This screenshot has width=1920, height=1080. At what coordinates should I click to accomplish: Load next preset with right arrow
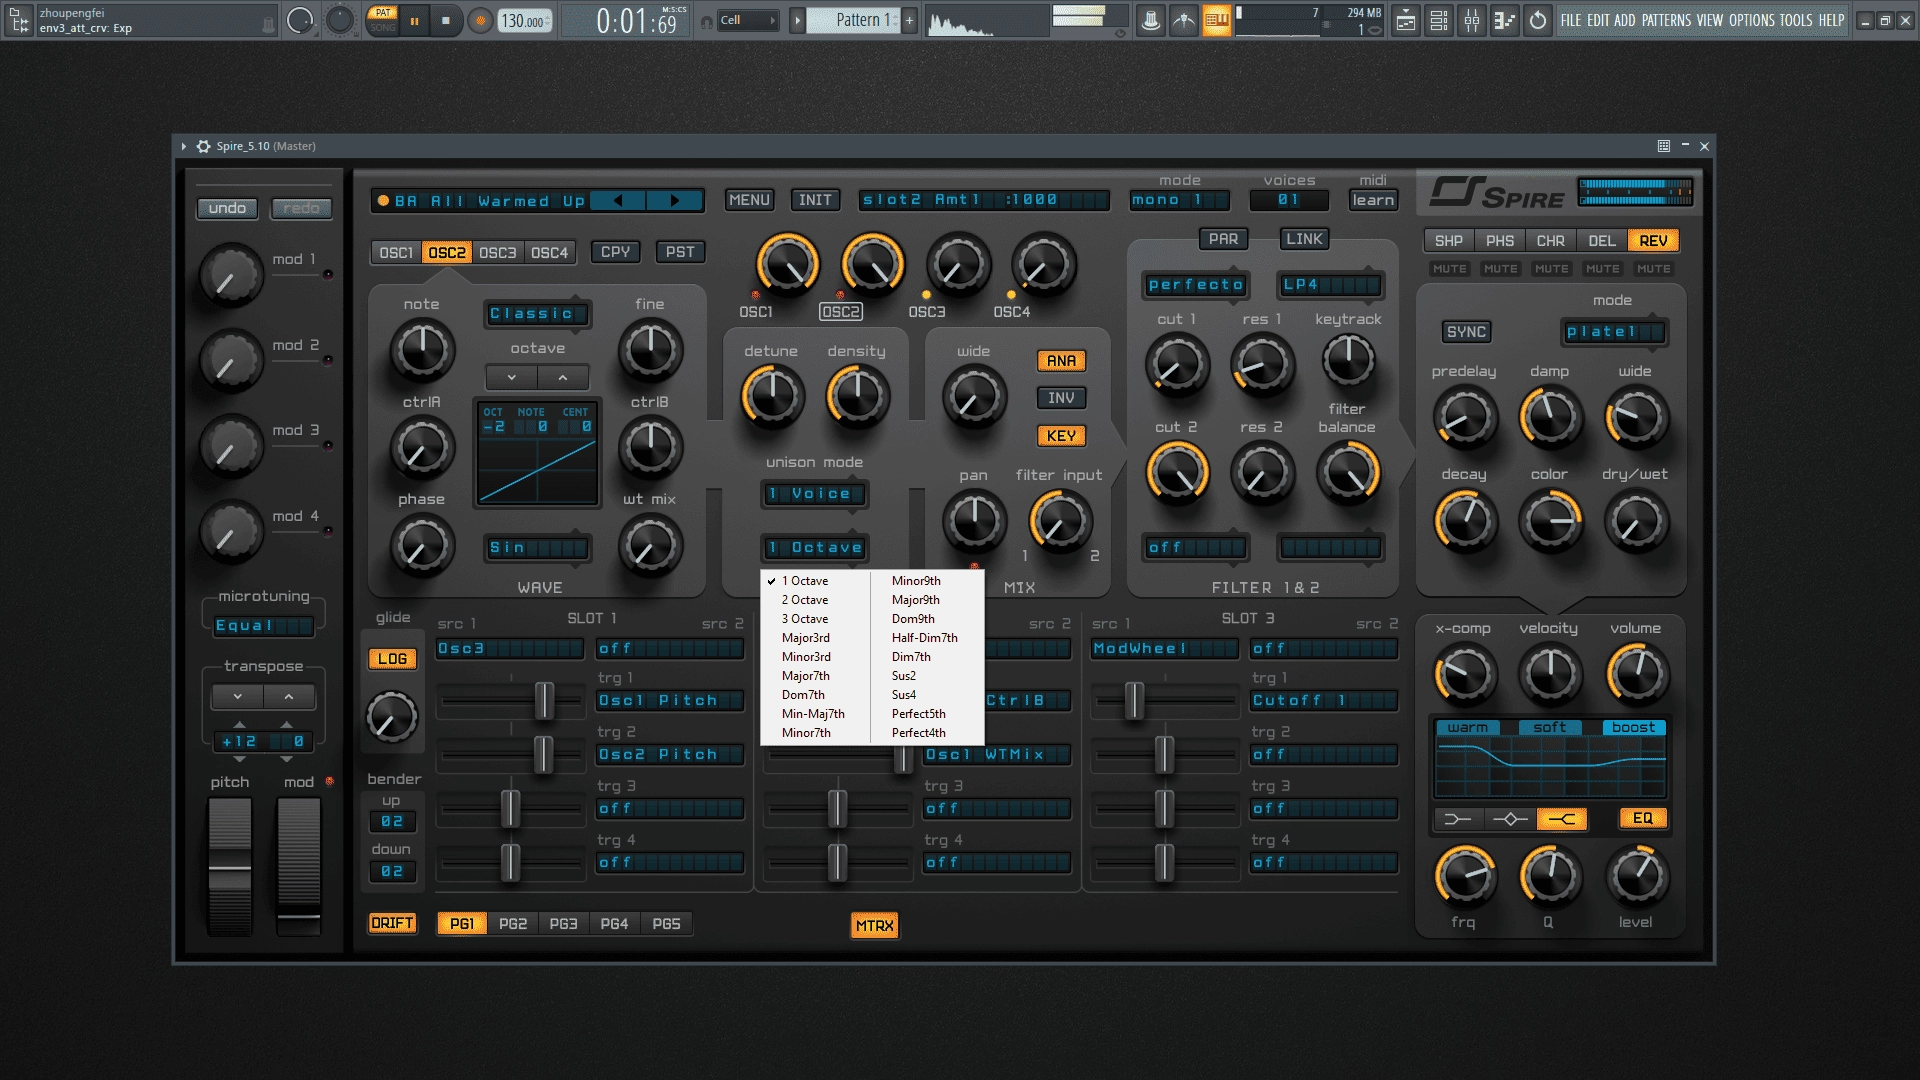click(x=675, y=200)
